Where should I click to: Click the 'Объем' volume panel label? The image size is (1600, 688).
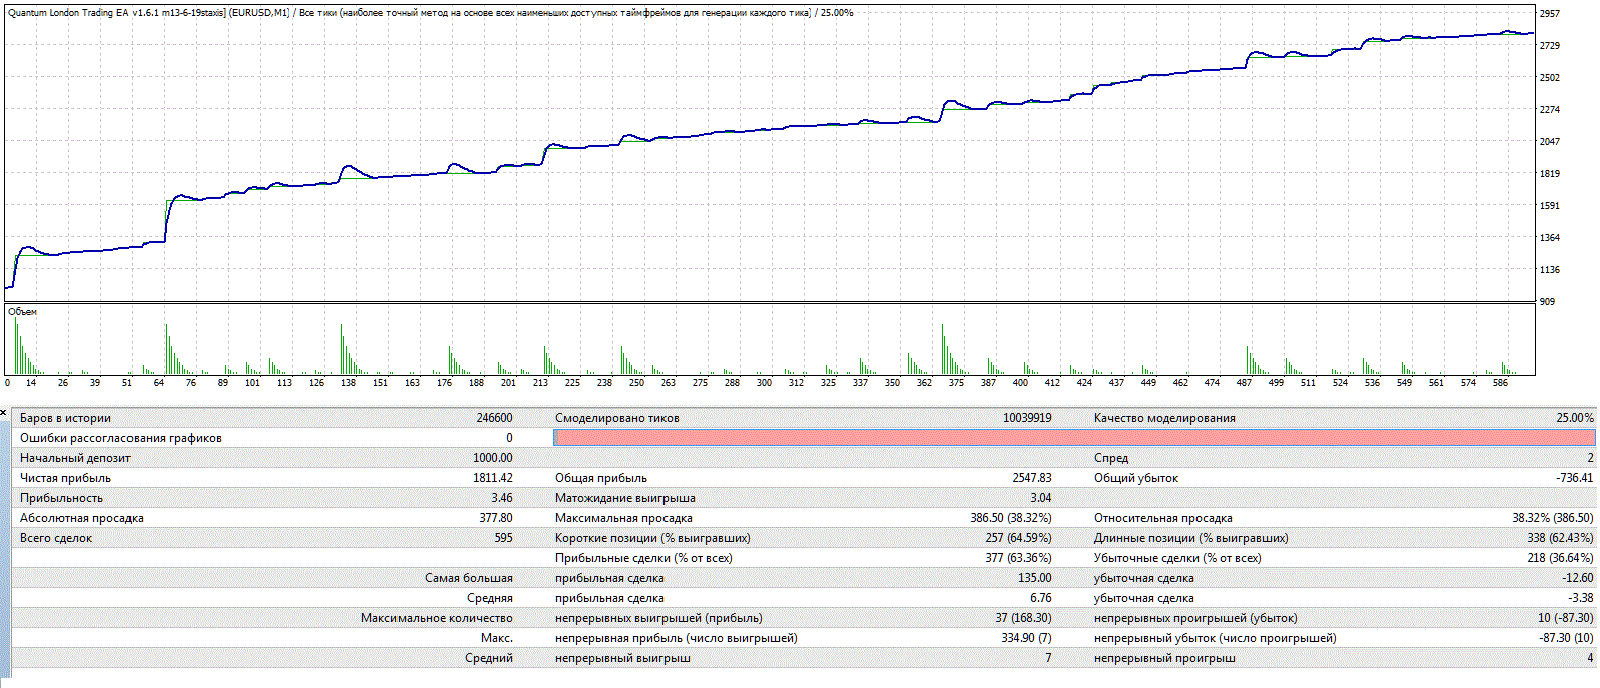click(22, 312)
